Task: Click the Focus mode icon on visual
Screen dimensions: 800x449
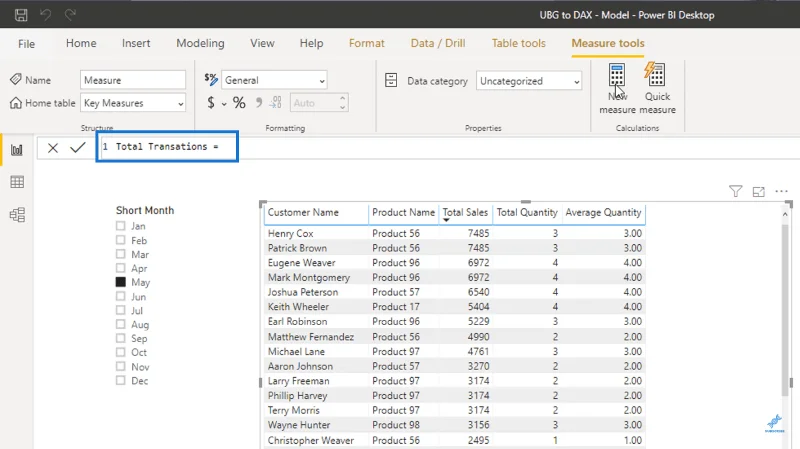Action: click(x=759, y=192)
